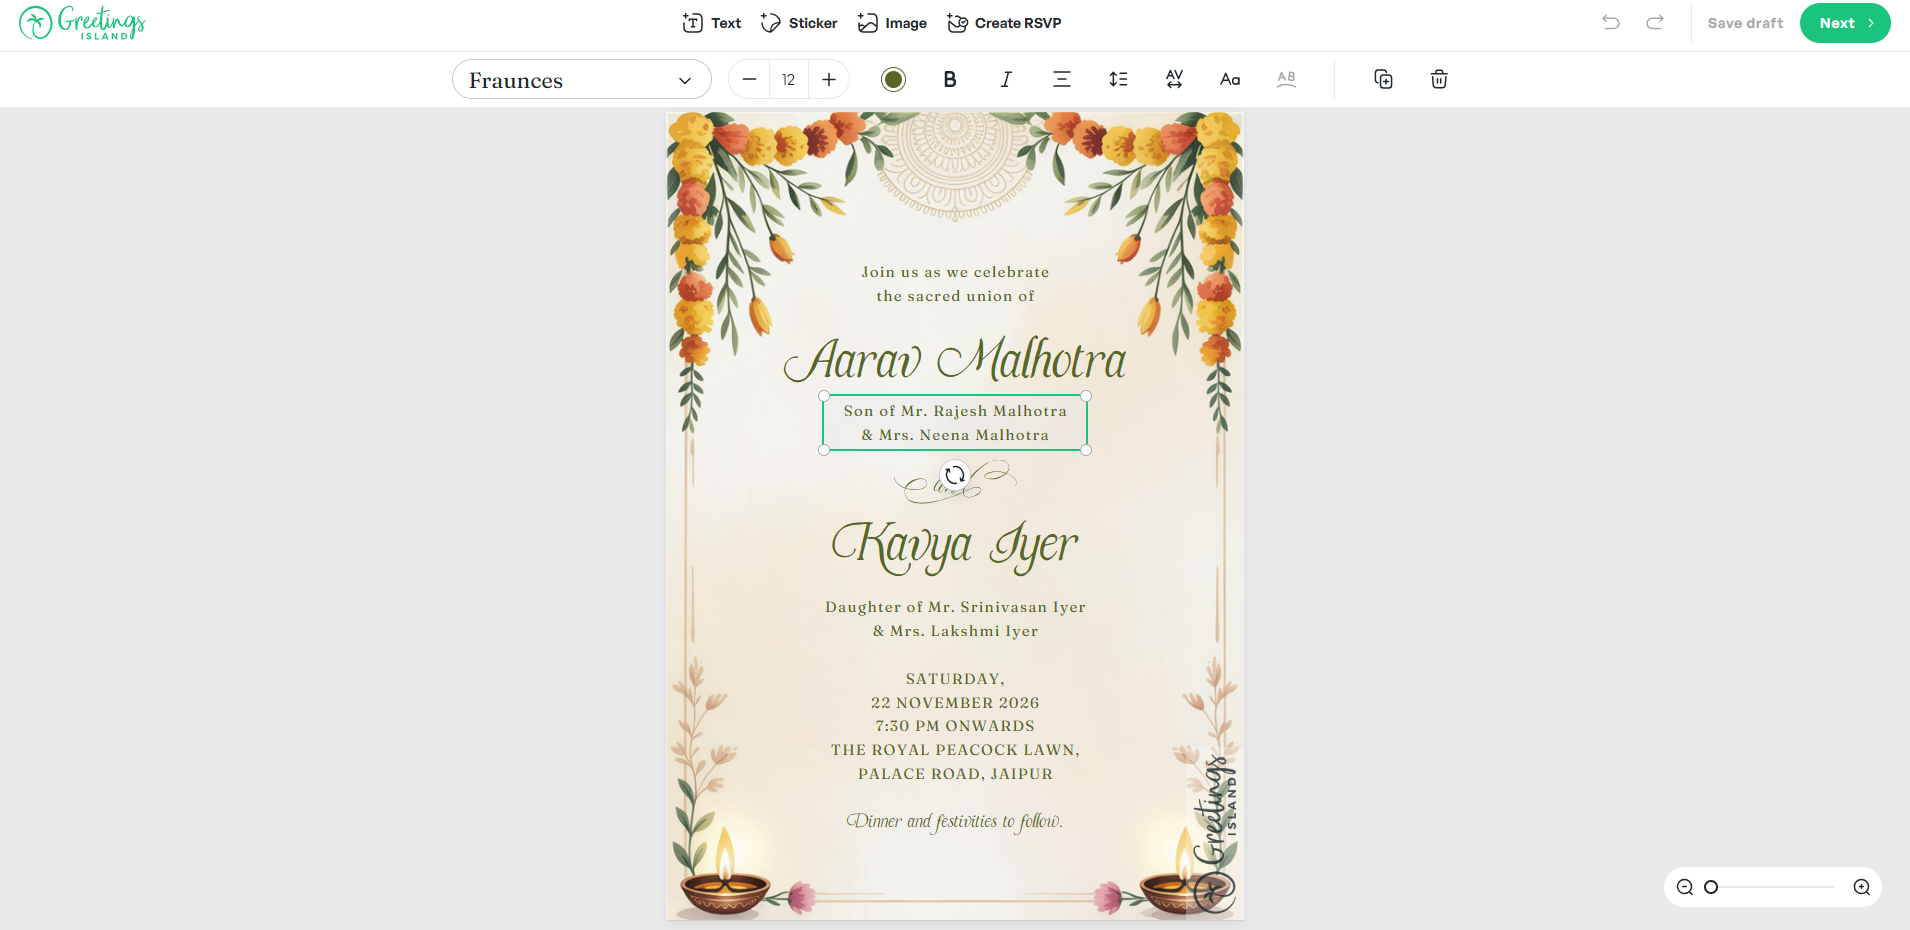Duplicate the selected text box

(1383, 80)
